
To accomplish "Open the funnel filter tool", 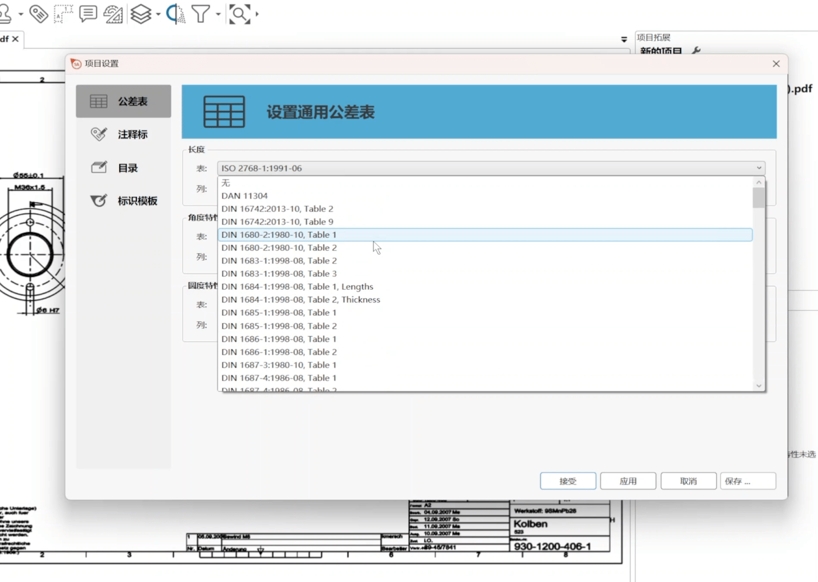I will 201,14.
